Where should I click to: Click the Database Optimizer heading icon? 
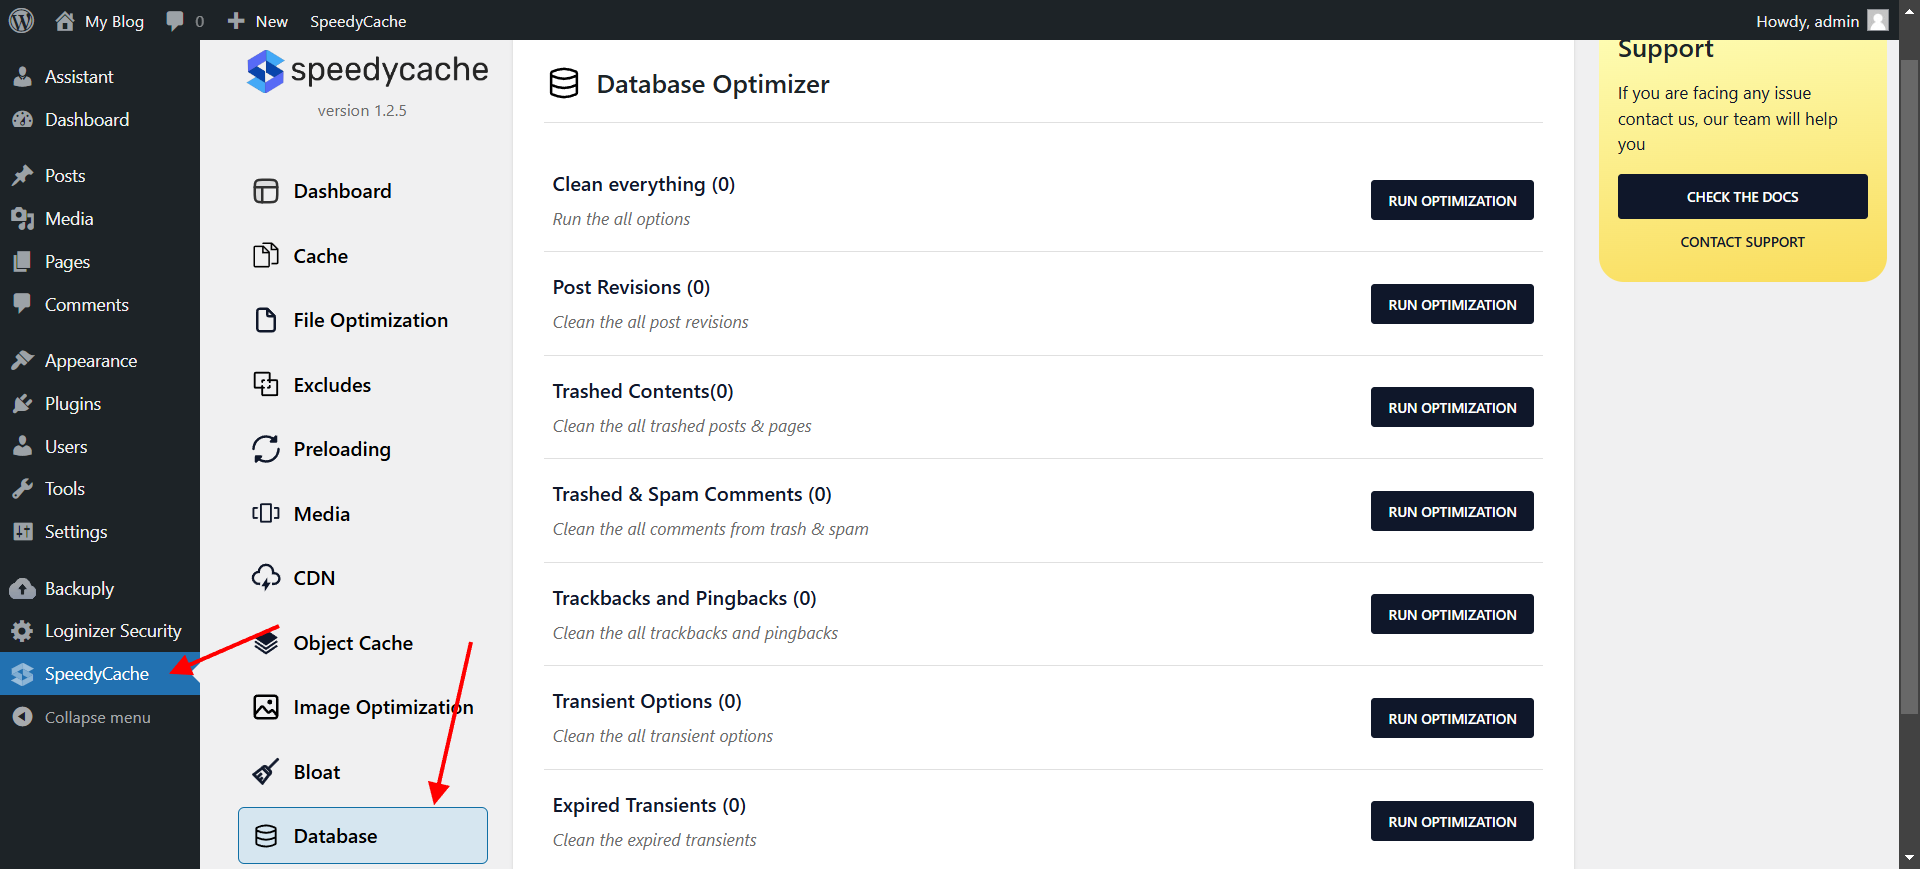click(564, 84)
